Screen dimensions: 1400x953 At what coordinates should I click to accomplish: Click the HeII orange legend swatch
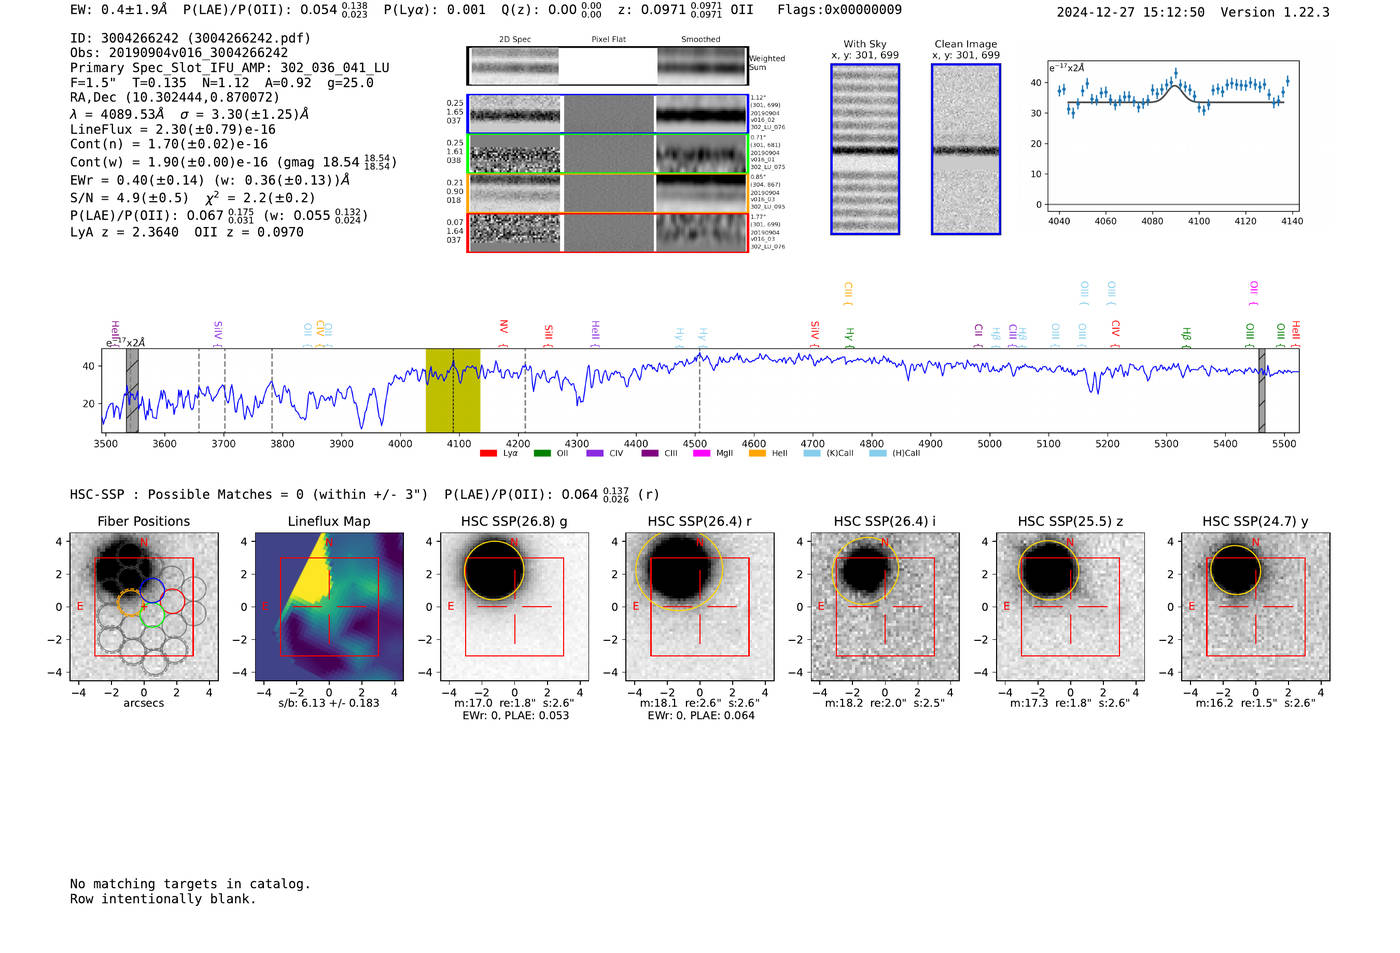[x=757, y=453]
